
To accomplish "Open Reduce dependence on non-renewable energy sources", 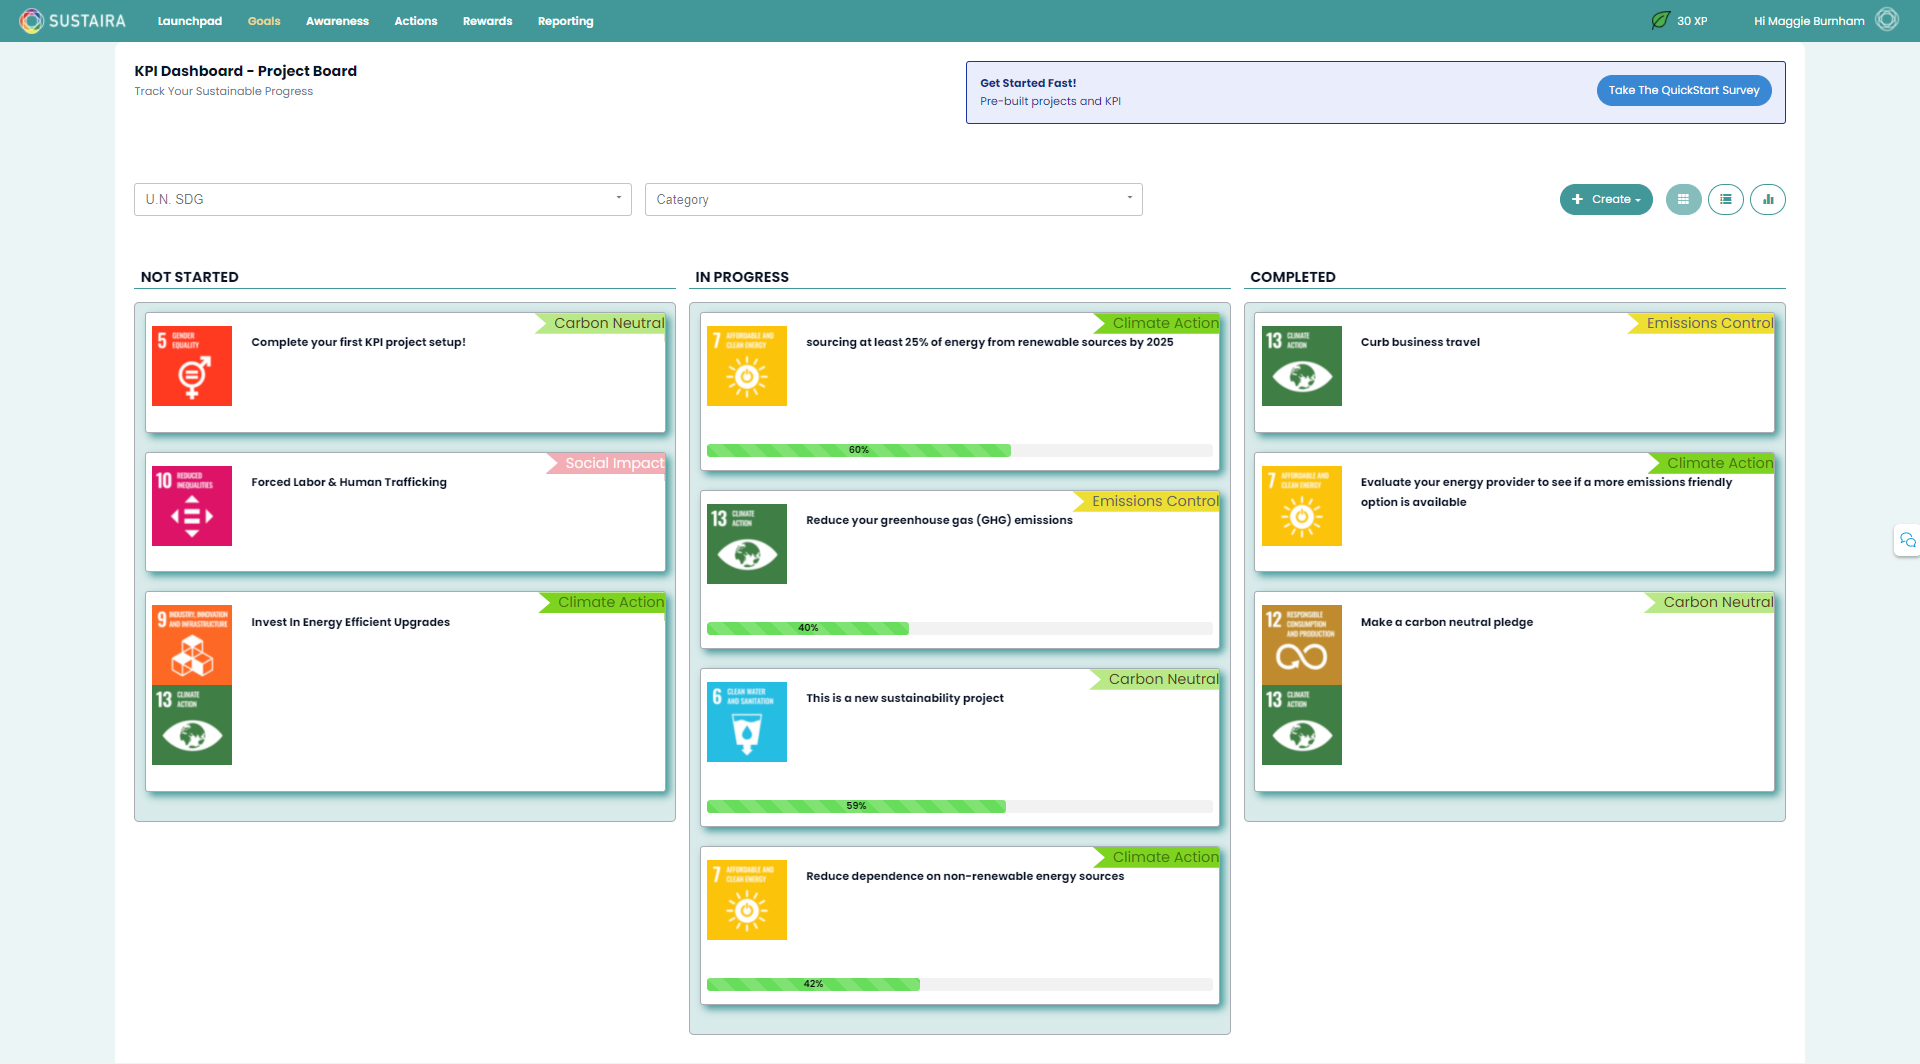I will 965,876.
